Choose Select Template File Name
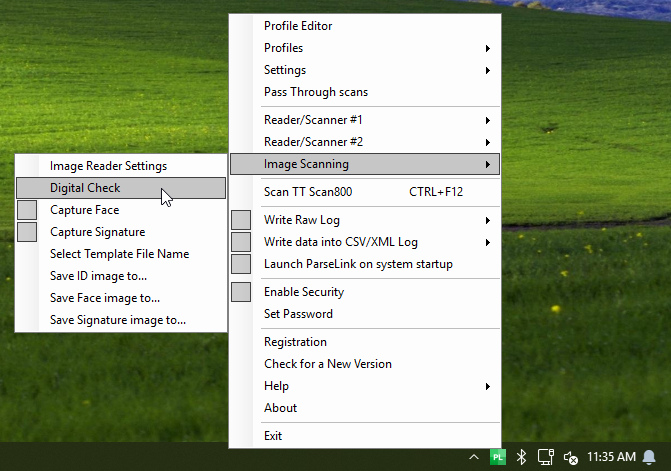Screen dimensions: 671x471 [x=121, y=254]
